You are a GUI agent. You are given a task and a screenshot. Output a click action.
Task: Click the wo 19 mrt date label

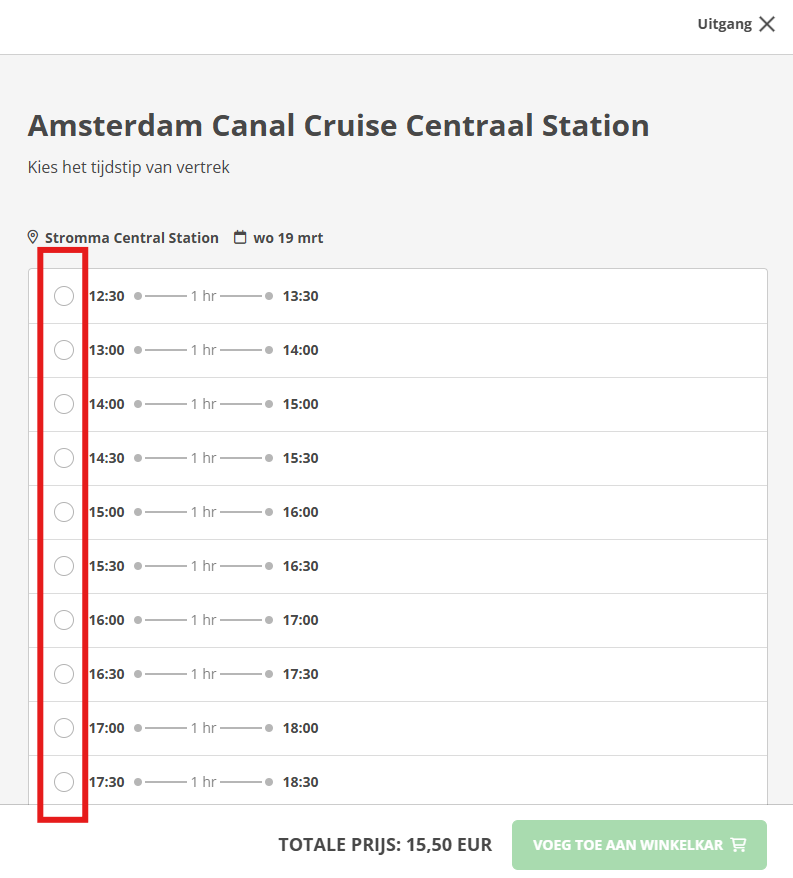tap(288, 238)
